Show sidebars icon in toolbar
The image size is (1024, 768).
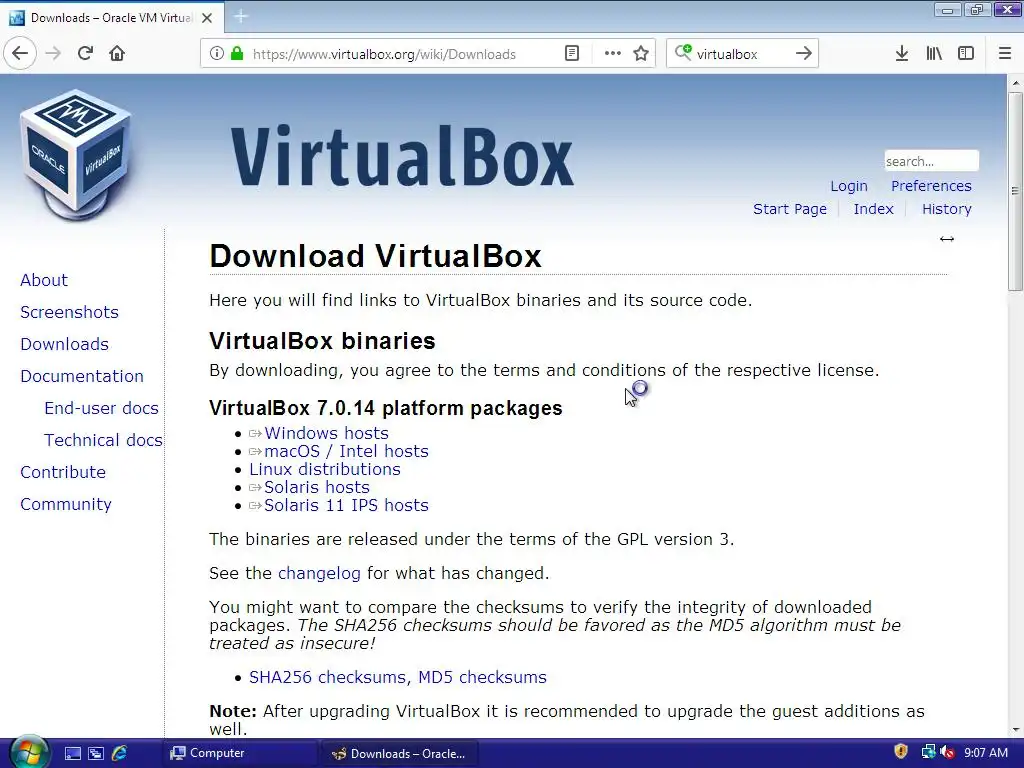point(966,54)
